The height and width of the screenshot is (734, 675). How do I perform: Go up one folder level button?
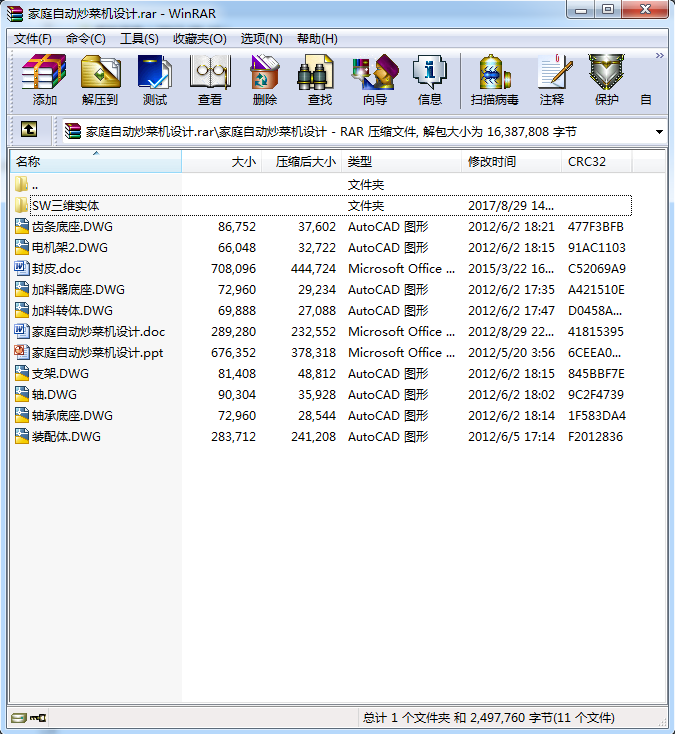click(x=29, y=129)
